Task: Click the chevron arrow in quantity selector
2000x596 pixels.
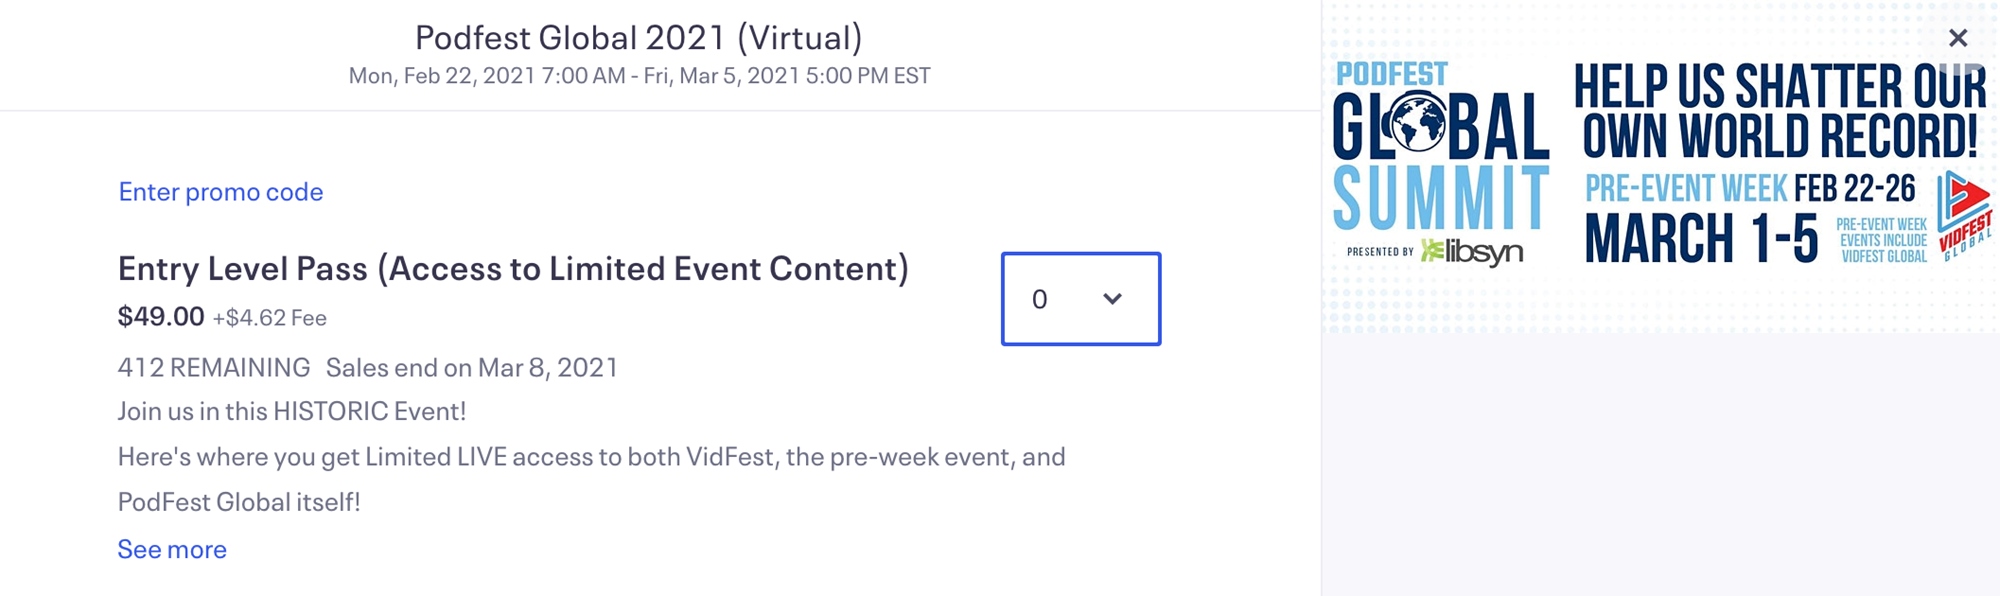Action: click(1112, 299)
